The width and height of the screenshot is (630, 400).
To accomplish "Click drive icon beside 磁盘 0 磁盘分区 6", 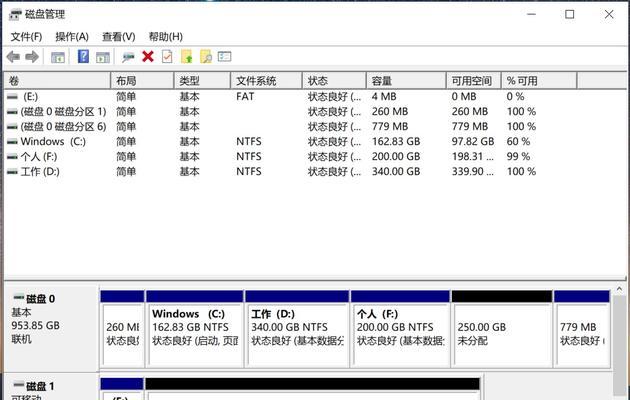I will 12,127.
